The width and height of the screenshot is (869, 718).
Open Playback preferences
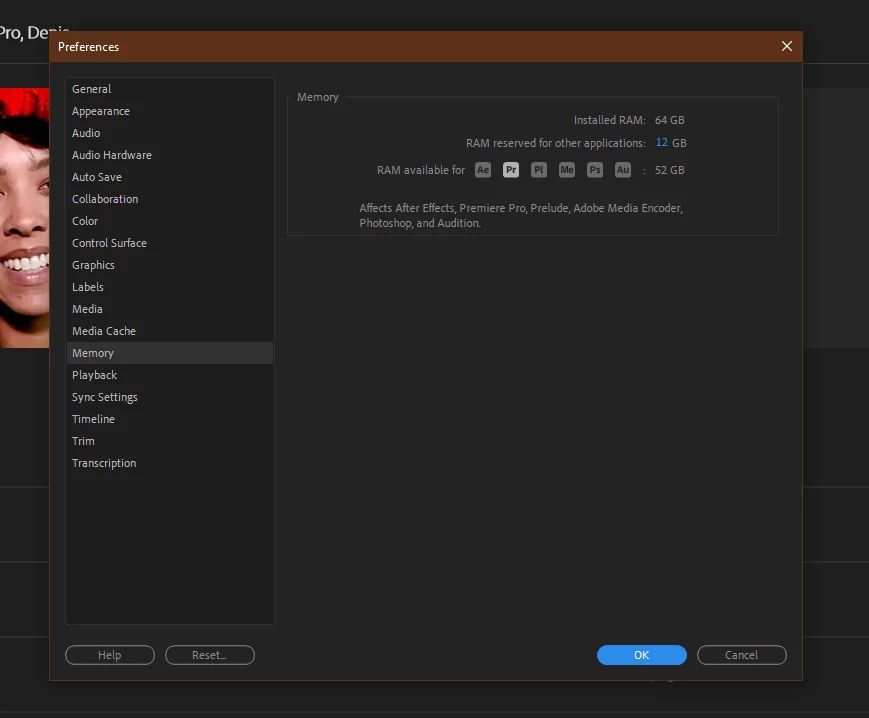click(x=170, y=375)
